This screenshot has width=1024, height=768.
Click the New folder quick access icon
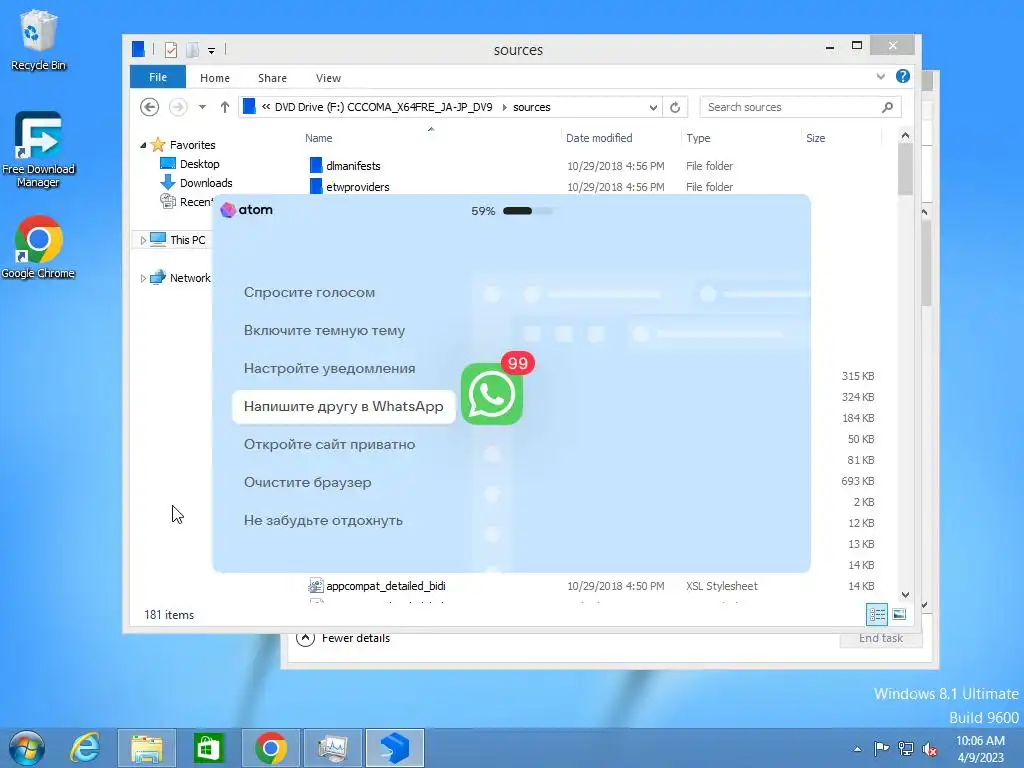192,50
